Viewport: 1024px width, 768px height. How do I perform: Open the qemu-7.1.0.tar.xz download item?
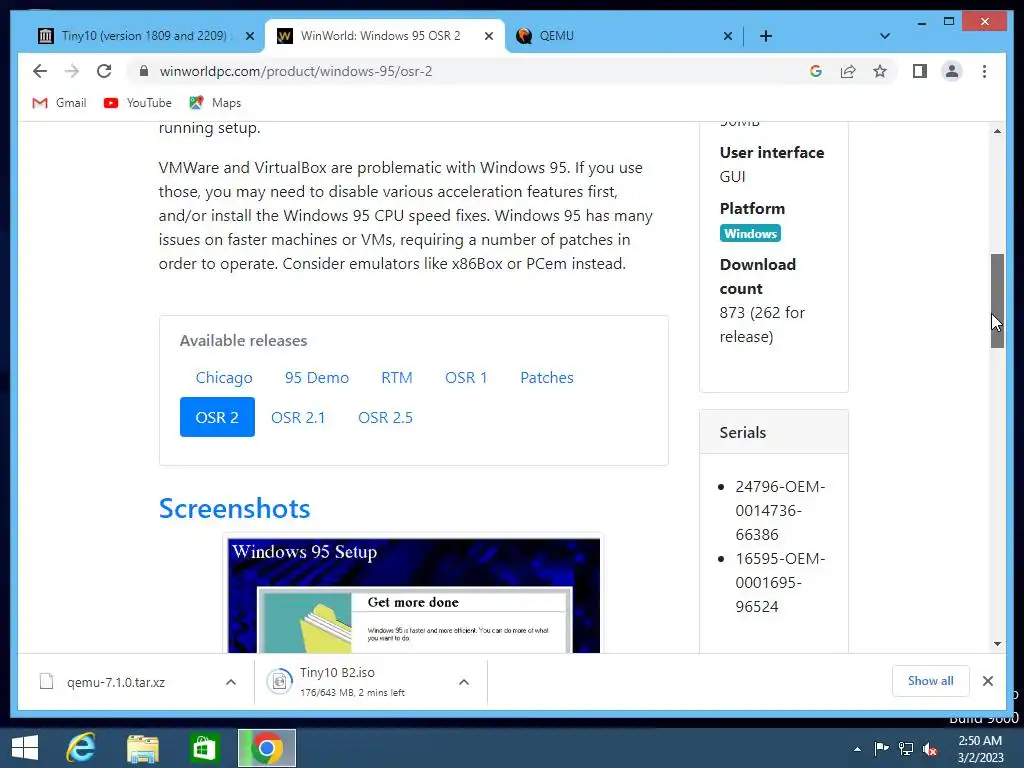click(116, 682)
